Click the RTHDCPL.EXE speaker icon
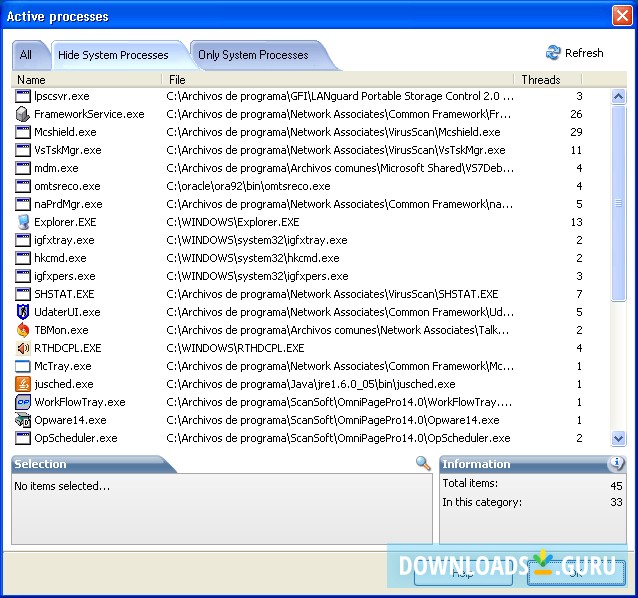Image resolution: width=638 pixels, height=598 pixels. [23, 348]
